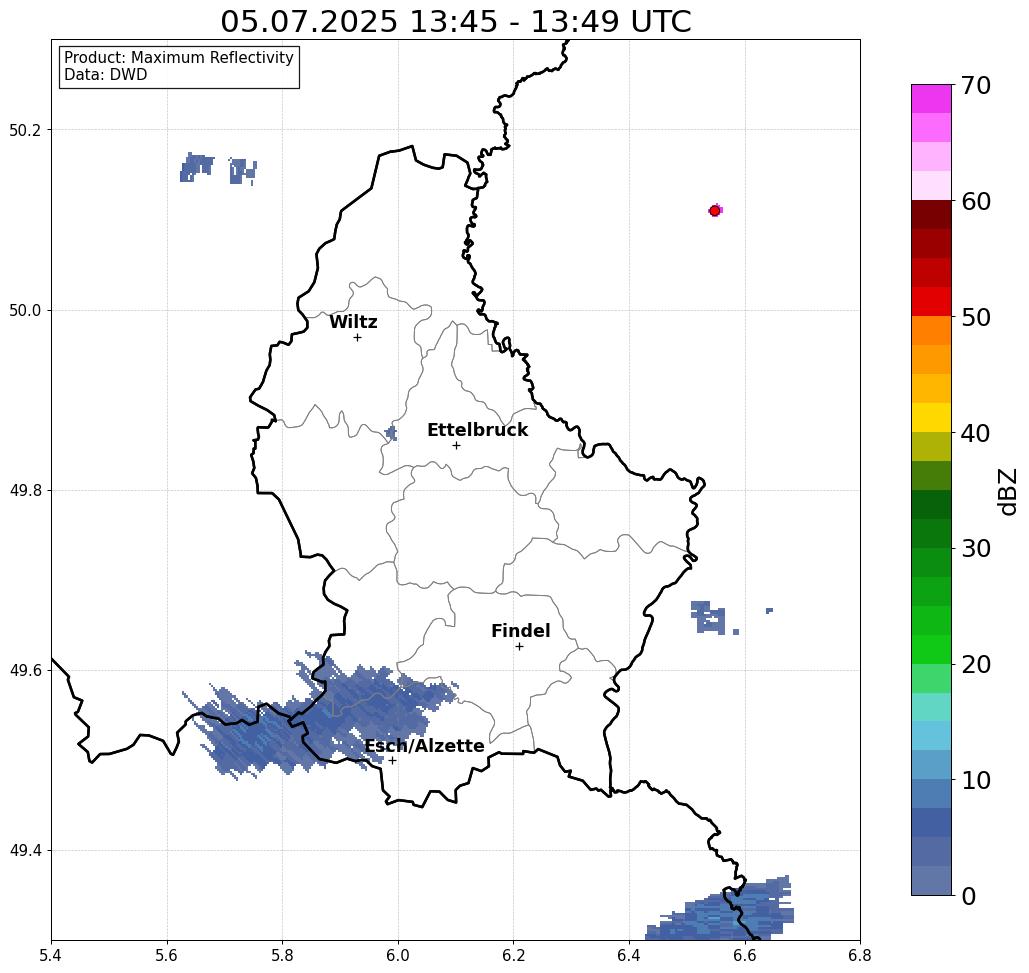Screen dimensions: 1029x973
Task: Click the plus marker under Wiltz
Action: pos(357,337)
